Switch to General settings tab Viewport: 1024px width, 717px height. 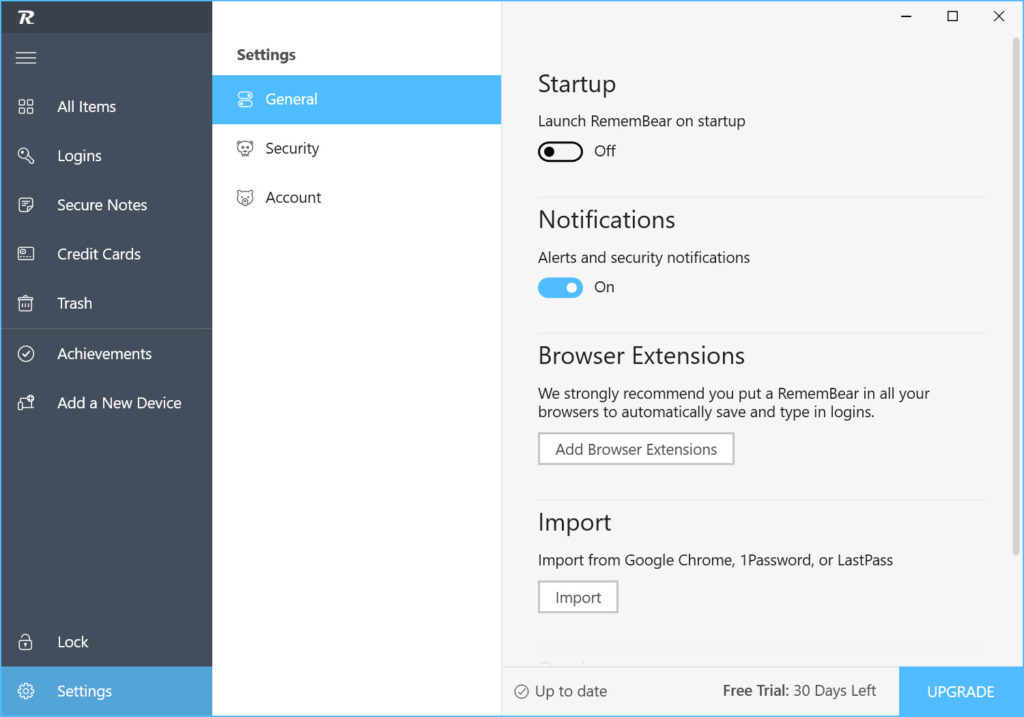[357, 99]
